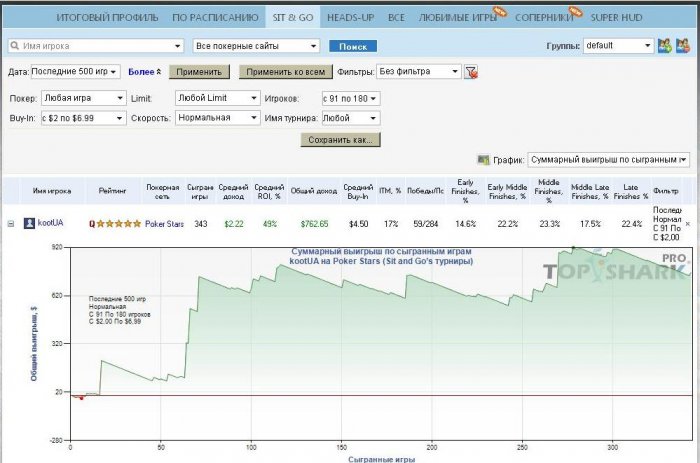Click the Poker Stars network link
The height and width of the screenshot is (463, 700).
pyautogui.click(x=164, y=224)
